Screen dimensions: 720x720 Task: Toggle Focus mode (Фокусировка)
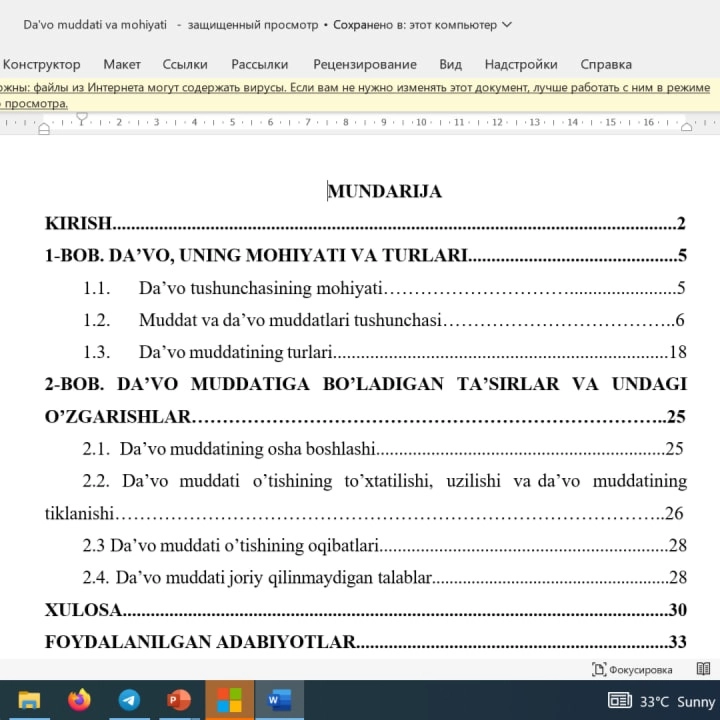click(x=632, y=669)
